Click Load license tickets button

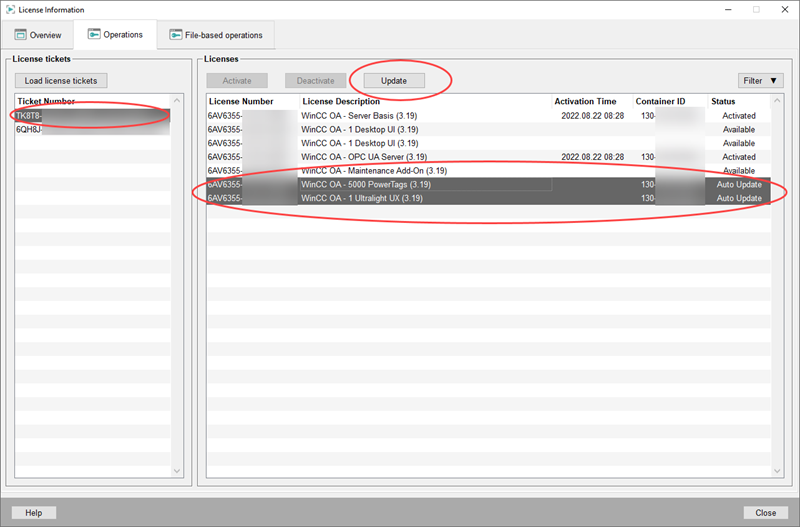click(61, 81)
